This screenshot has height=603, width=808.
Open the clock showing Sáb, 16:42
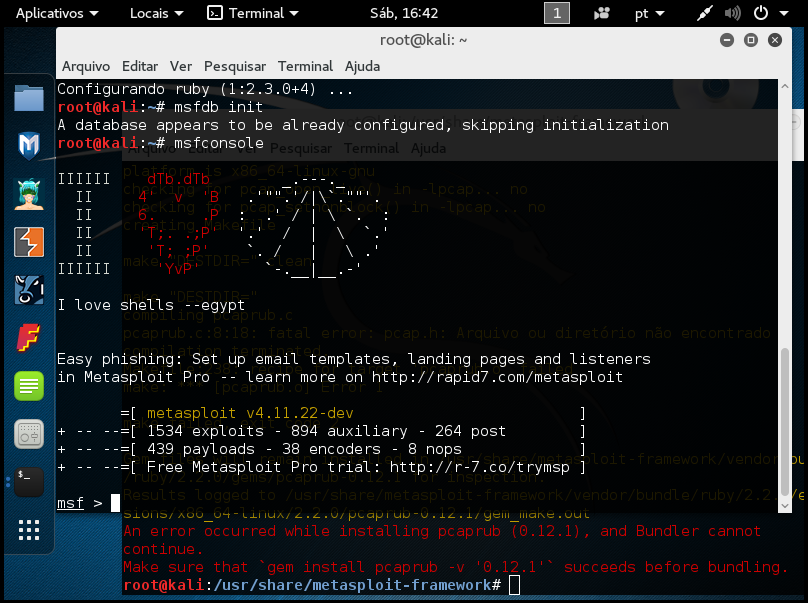(x=404, y=13)
